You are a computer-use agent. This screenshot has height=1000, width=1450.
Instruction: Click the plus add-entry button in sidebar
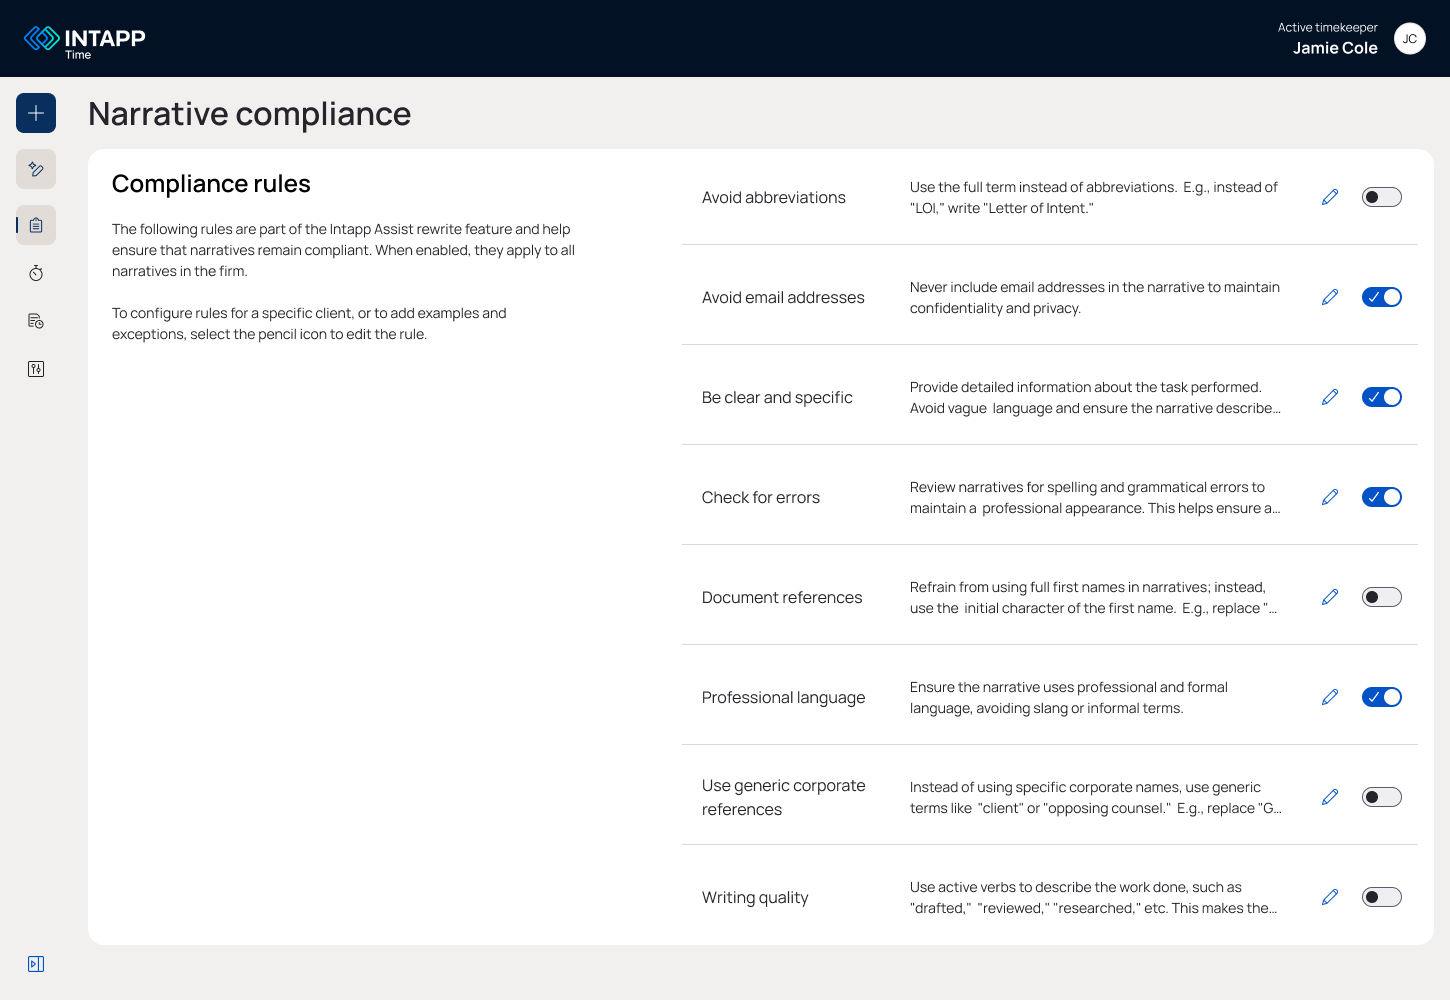pyautogui.click(x=36, y=113)
